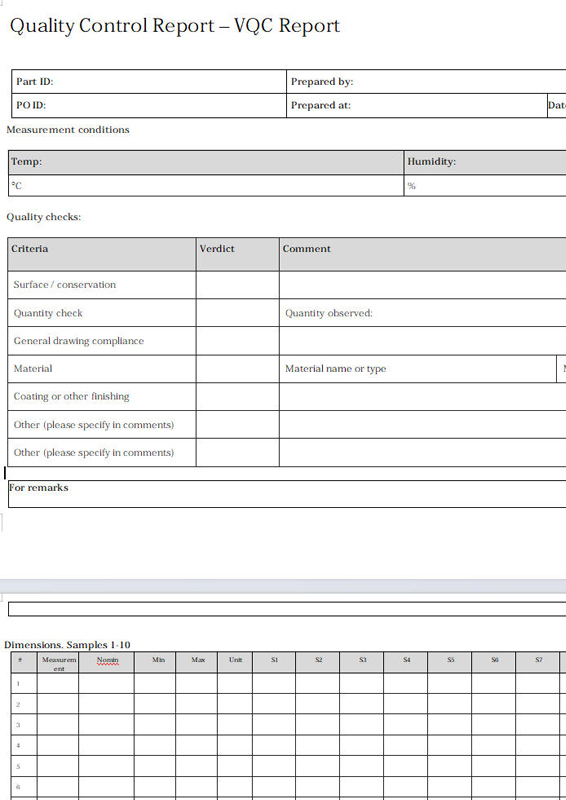Viewport: 566px width, 800px height.
Task: Click the Comment cell for Surface / conservation
Action: [x=423, y=285]
